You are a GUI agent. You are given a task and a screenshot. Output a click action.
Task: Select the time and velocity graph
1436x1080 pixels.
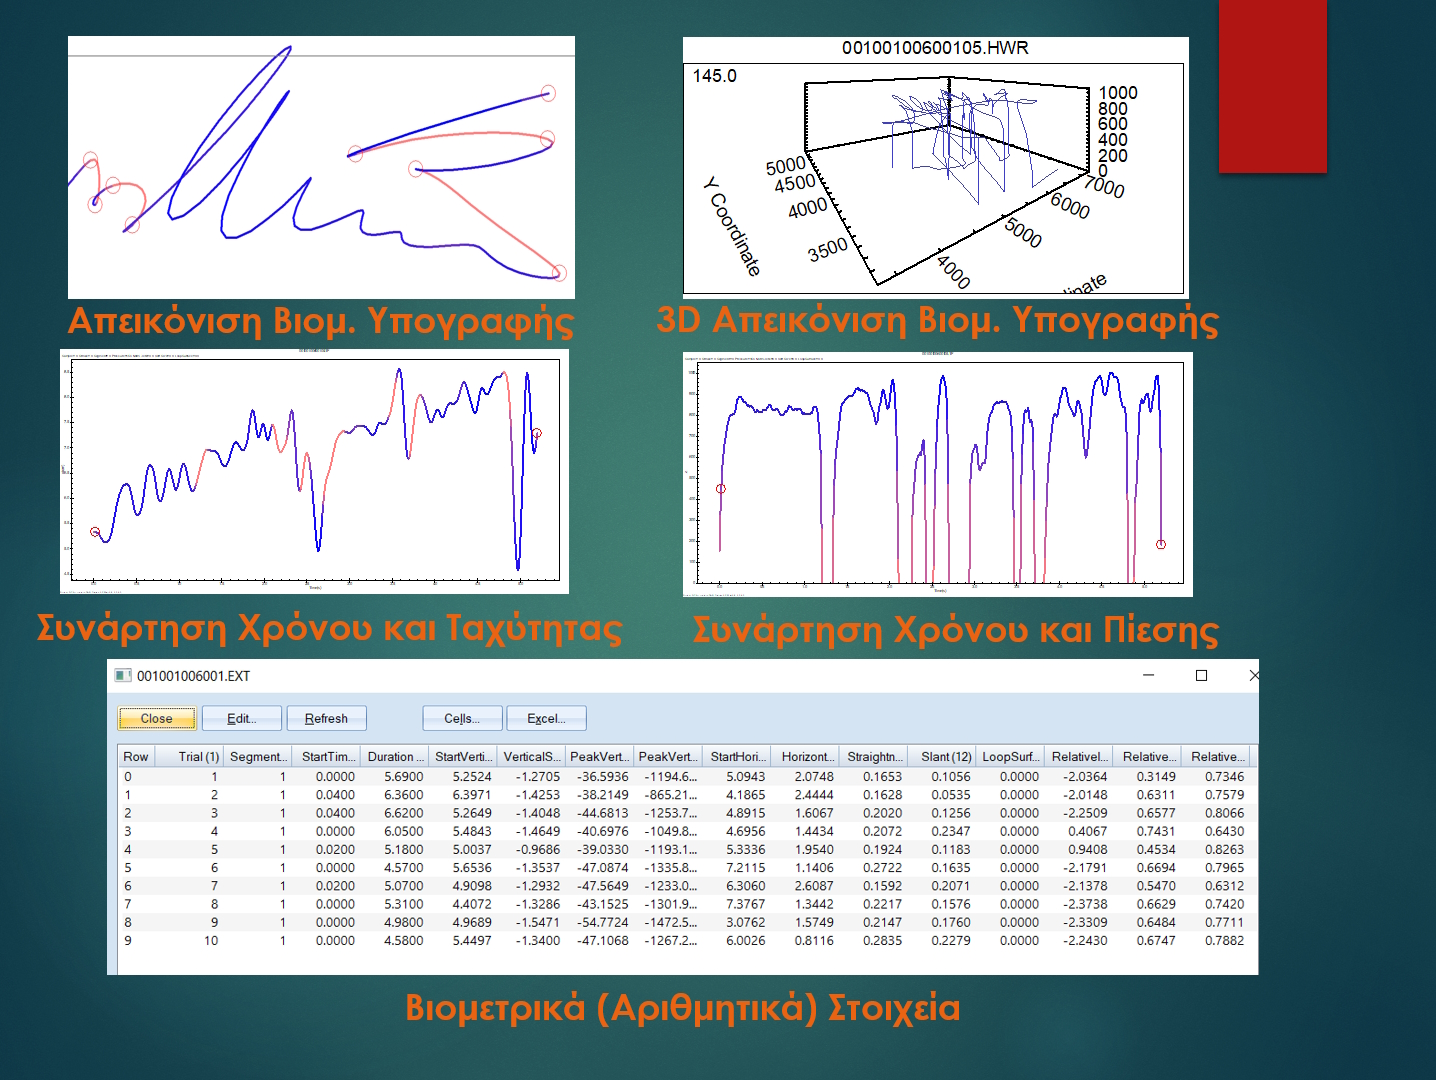coord(314,472)
